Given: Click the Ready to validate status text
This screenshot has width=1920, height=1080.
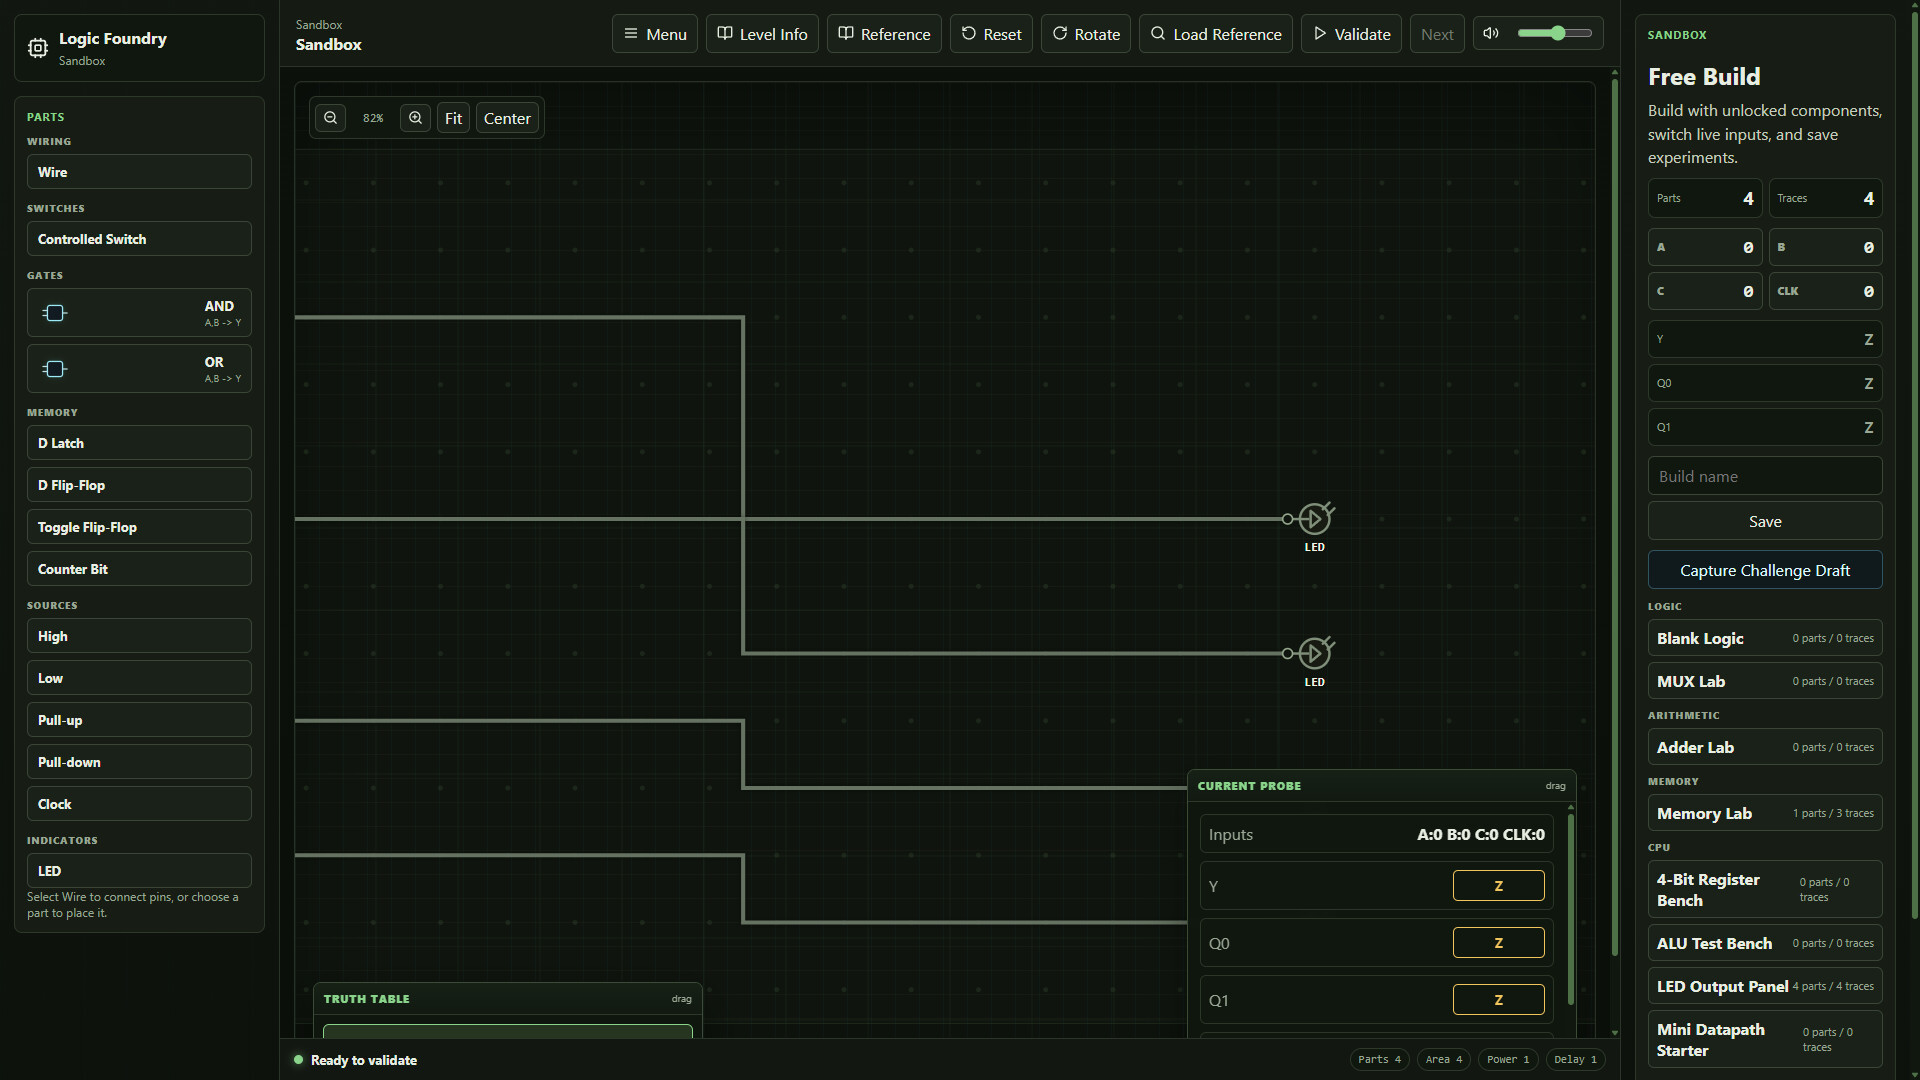Looking at the screenshot, I should point(364,1060).
